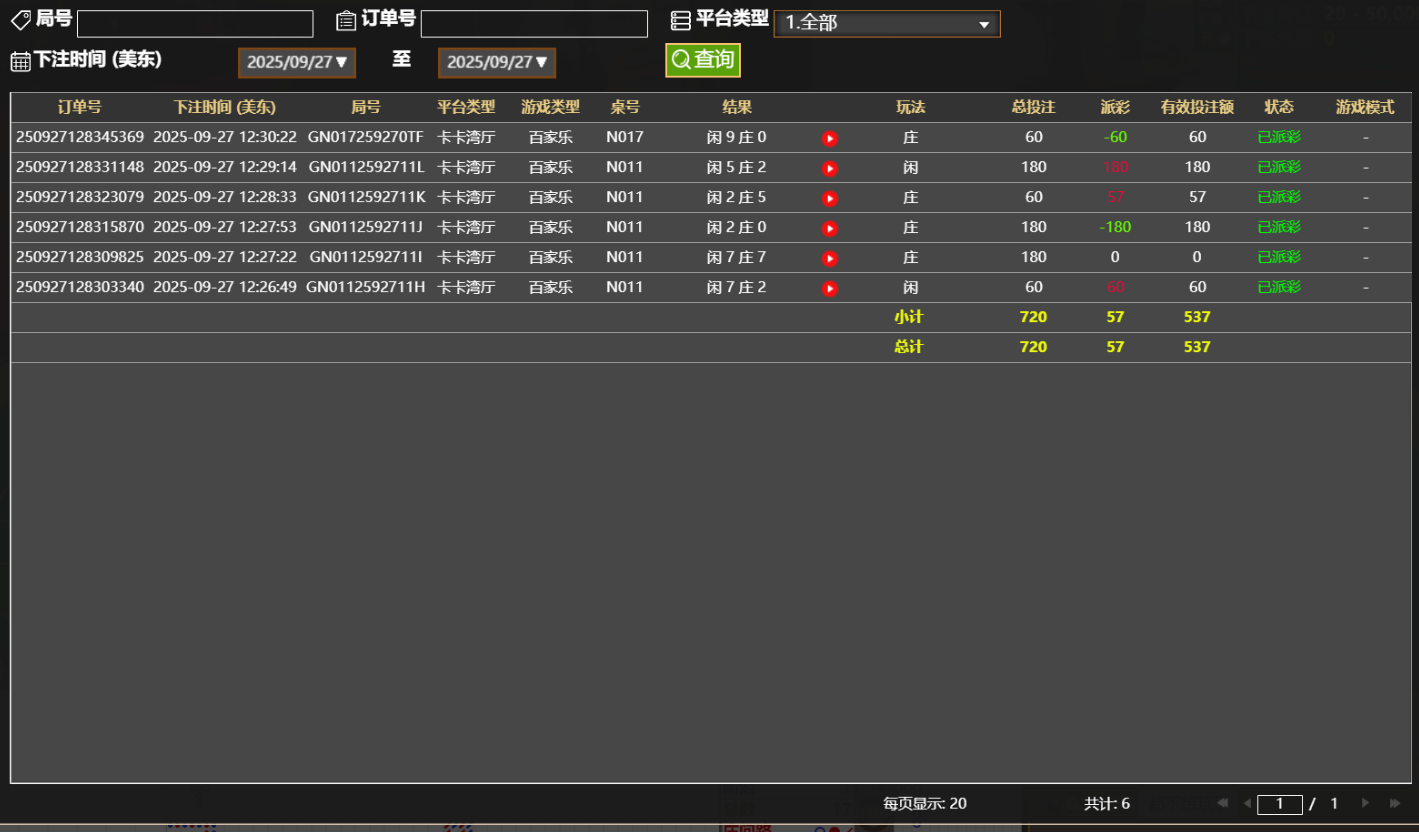Watch replay for order 250927128303340
Image resolution: width=1419 pixels, height=832 pixels.
coord(829,288)
